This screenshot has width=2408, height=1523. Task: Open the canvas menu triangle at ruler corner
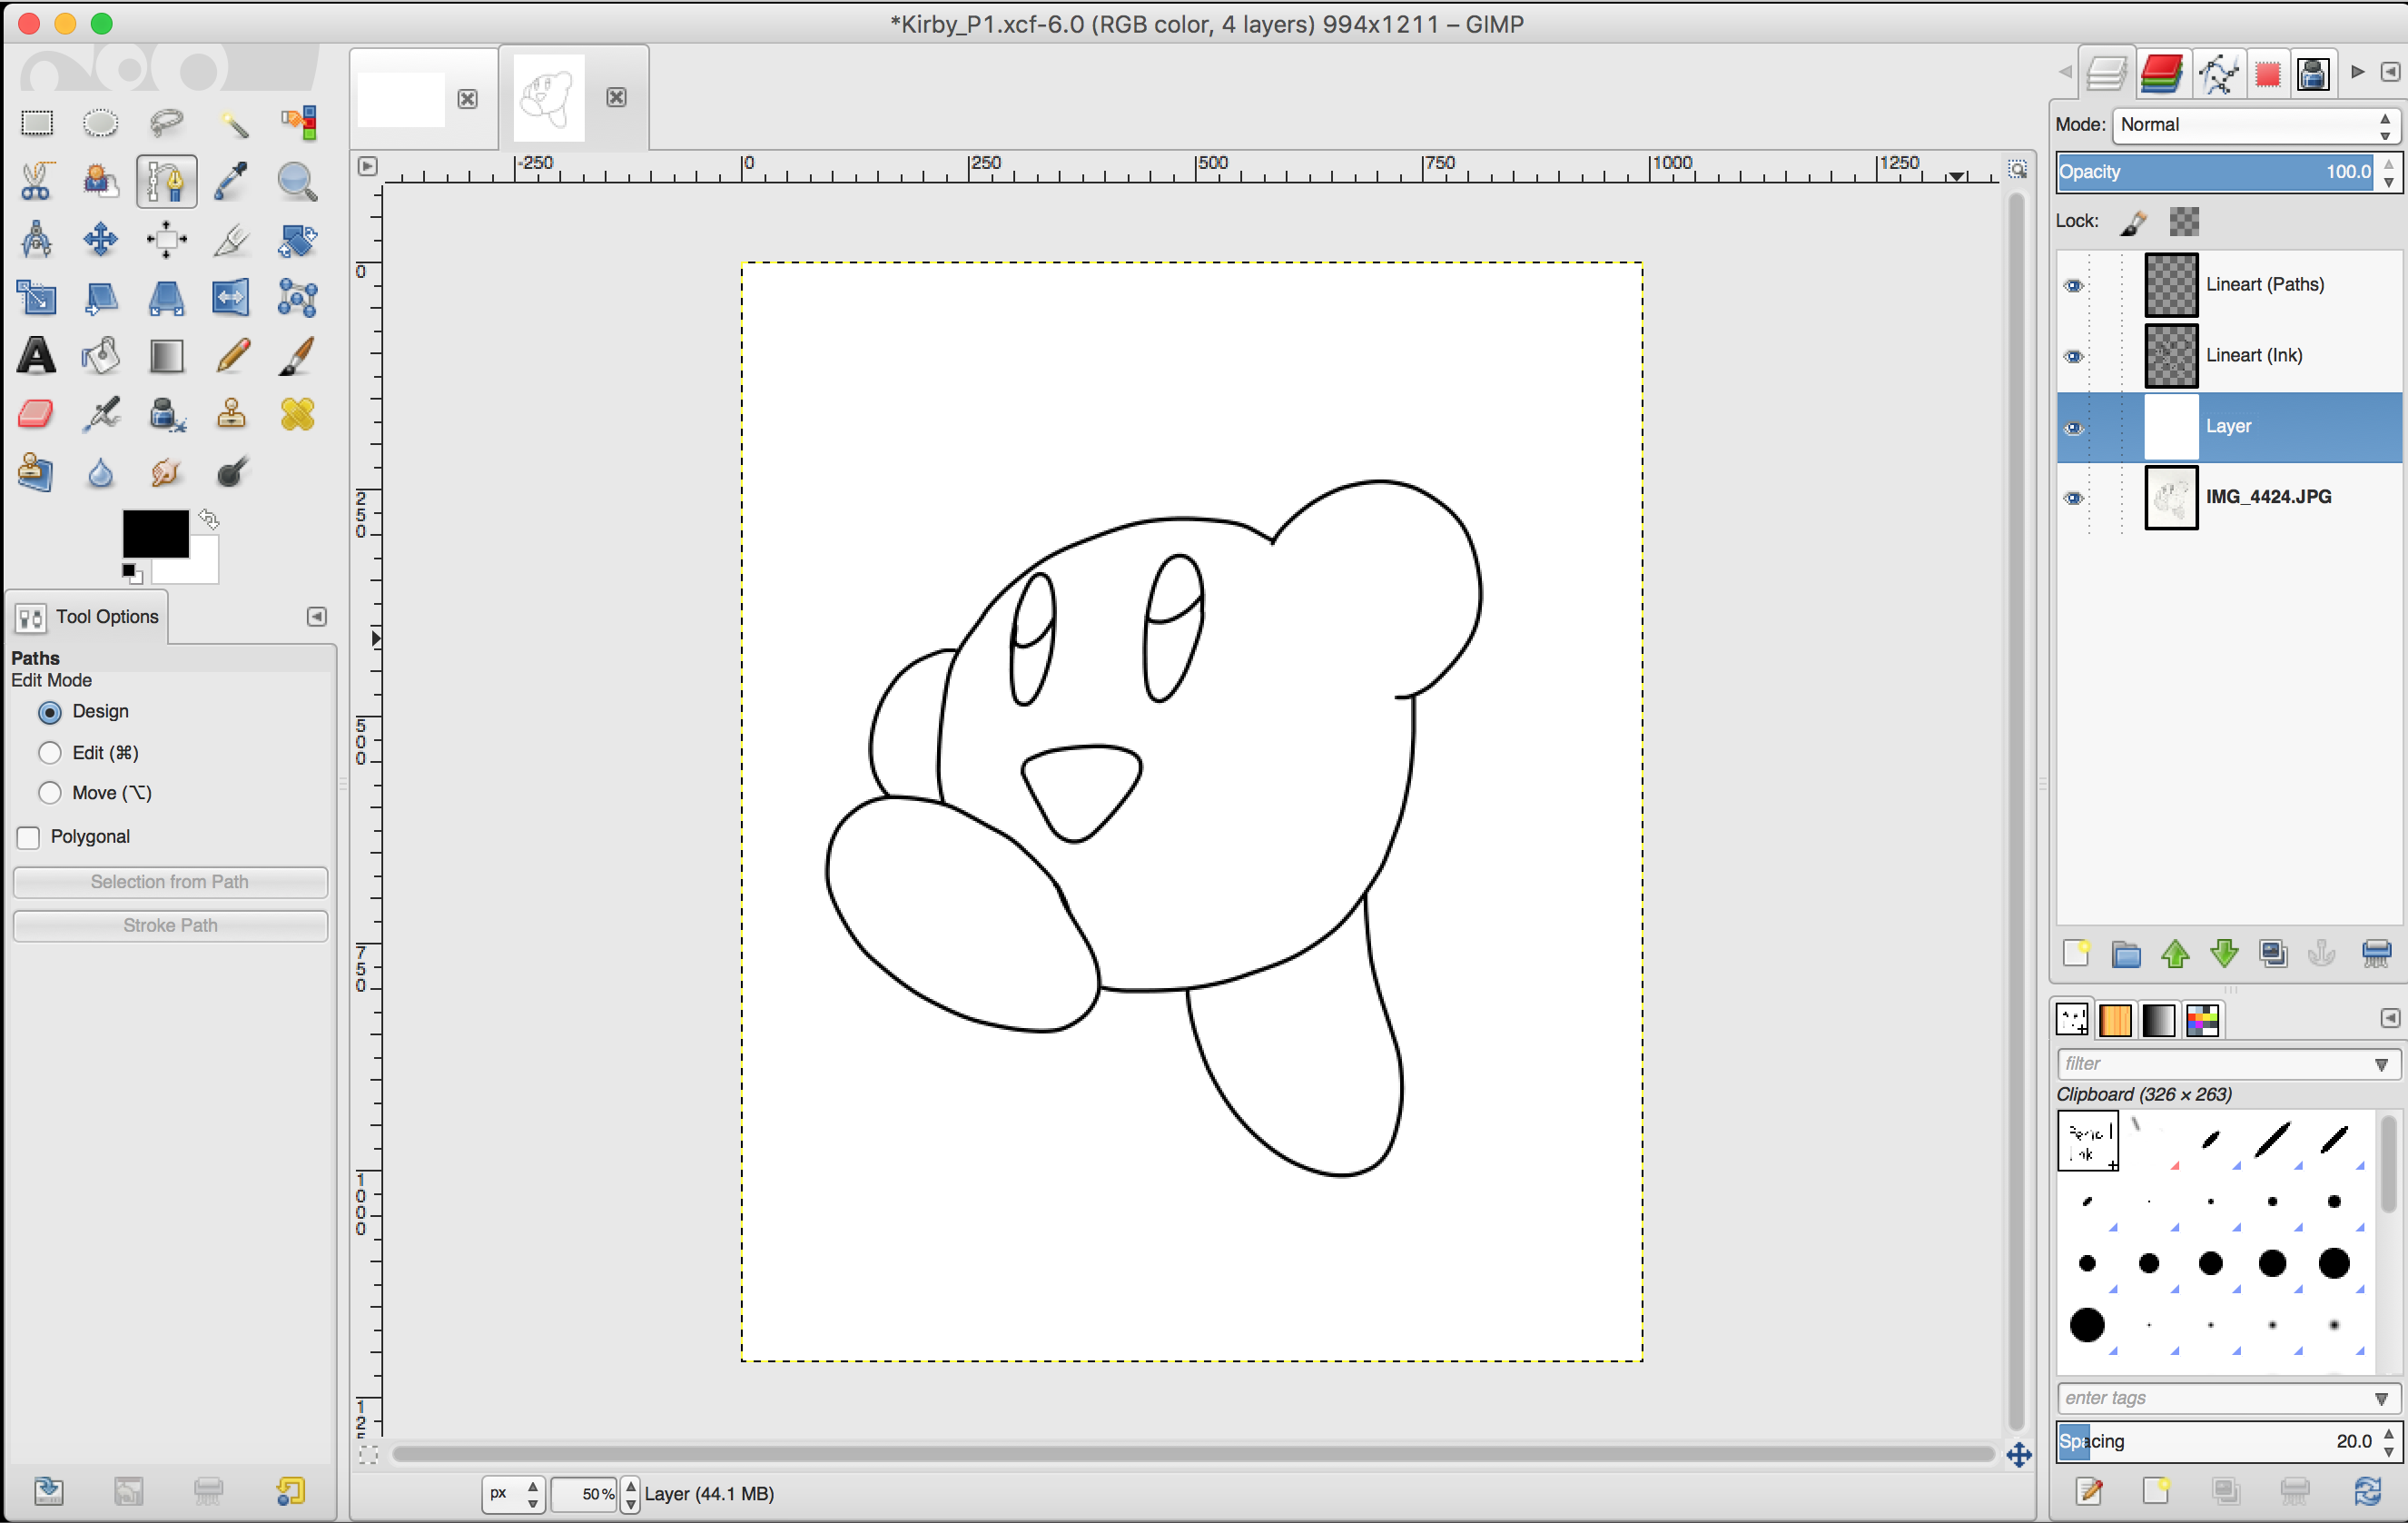pyautogui.click(x=368, y=166)
